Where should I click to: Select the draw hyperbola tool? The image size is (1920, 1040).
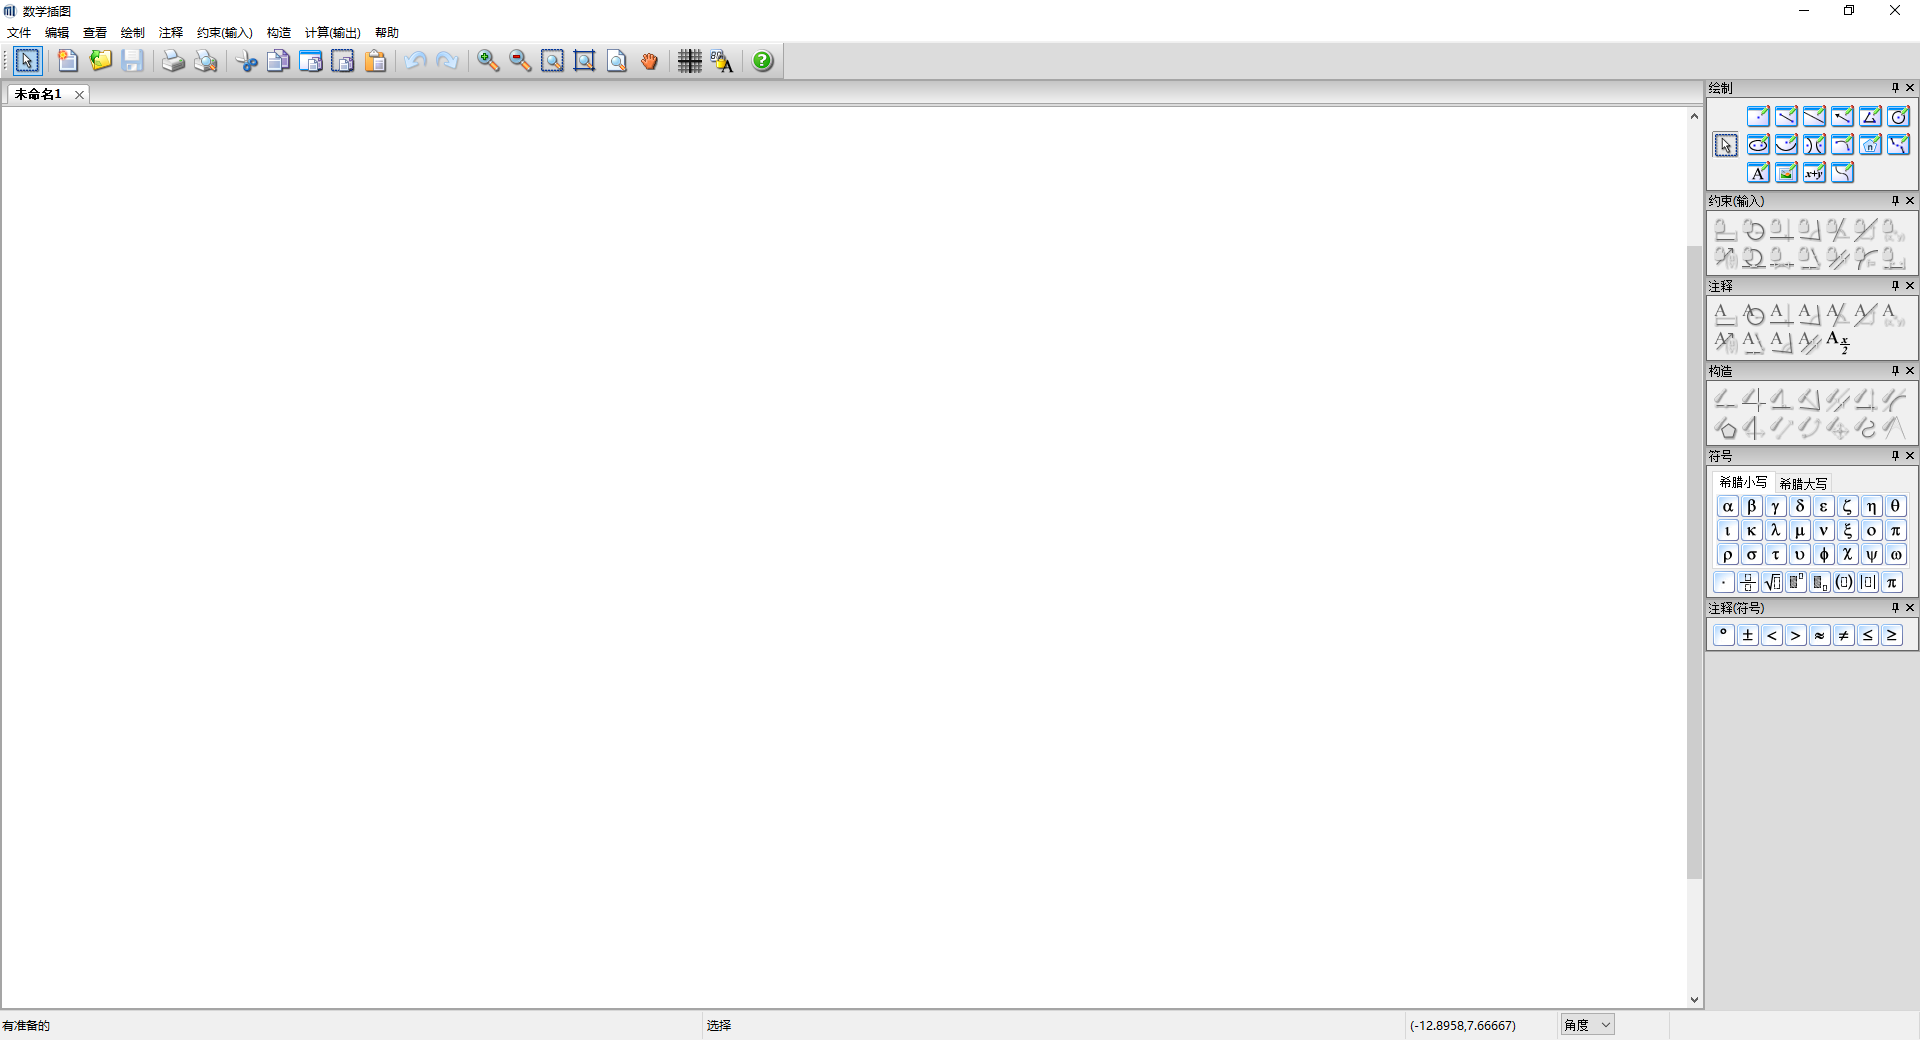[1814, 144]
